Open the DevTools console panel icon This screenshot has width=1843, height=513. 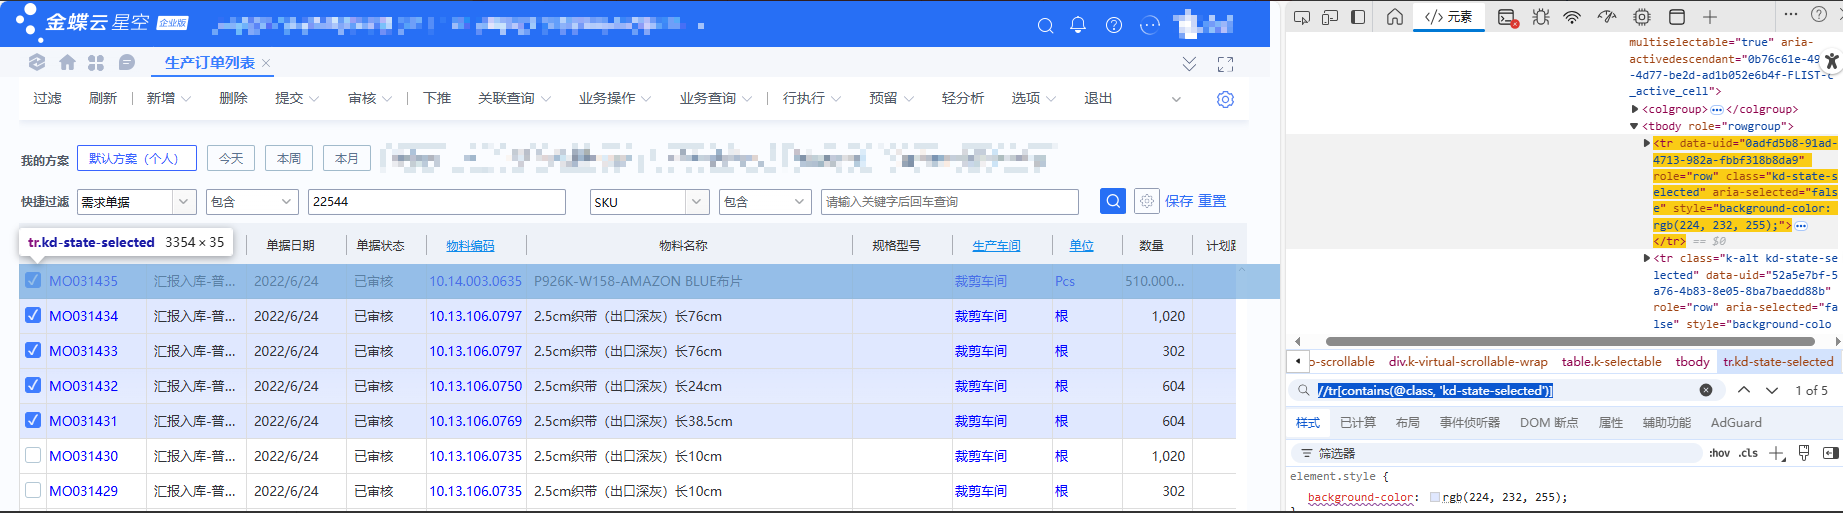pyautogui.click(x=1507, y=17)
